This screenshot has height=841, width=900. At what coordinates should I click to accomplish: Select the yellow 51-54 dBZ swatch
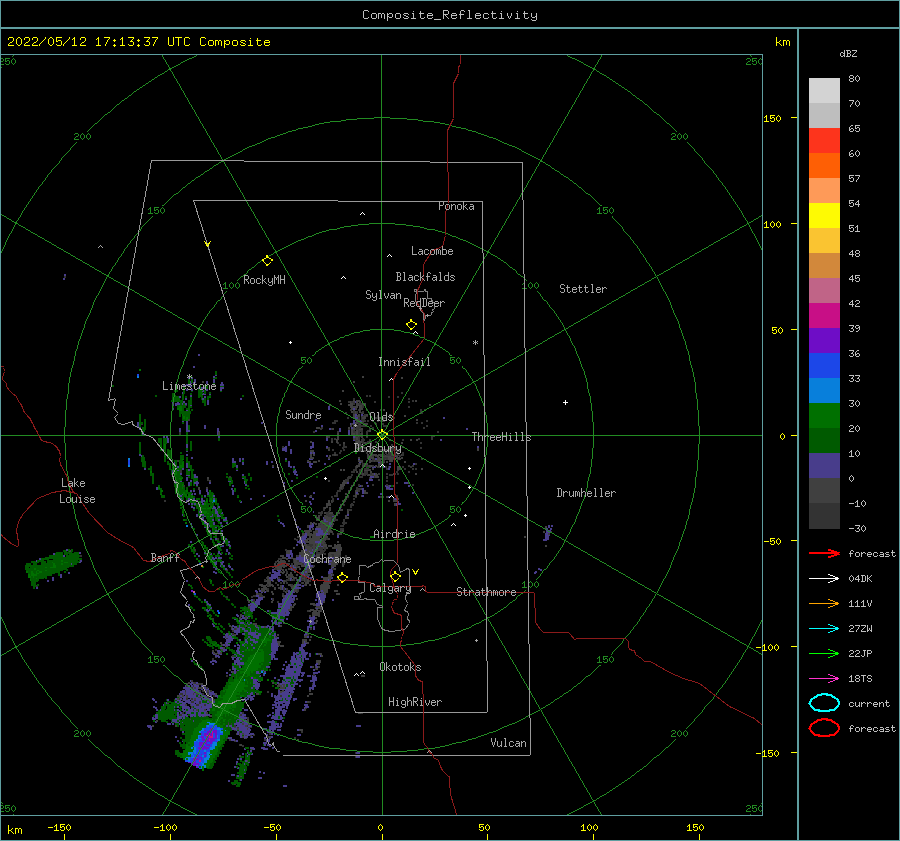coord(824,216)
